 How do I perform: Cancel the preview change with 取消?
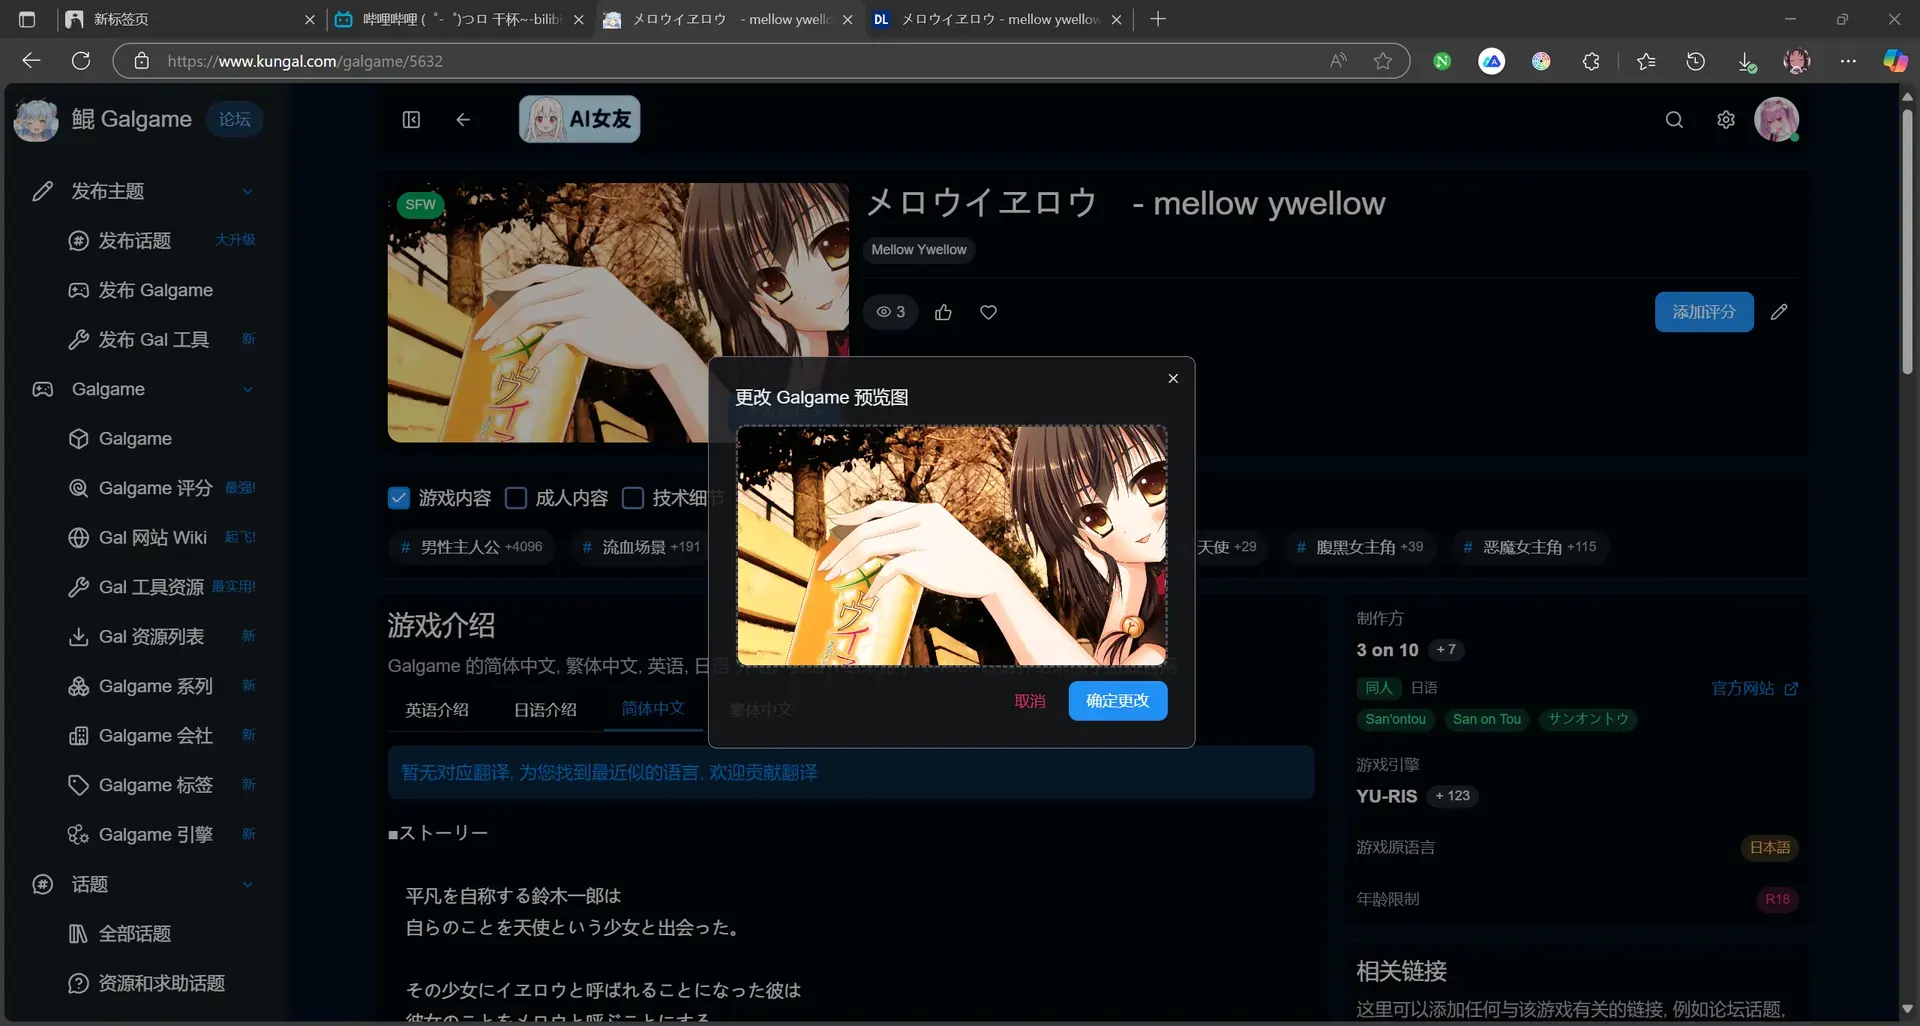1029,701
